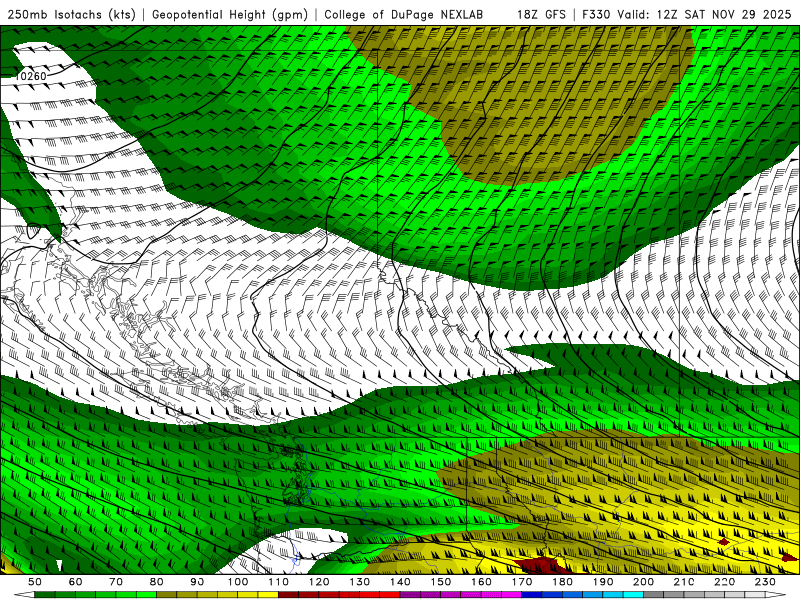This screenshot has height=600, width=800.
Task: Click the 200 value on the colorbar
Action: click(643, 582)
